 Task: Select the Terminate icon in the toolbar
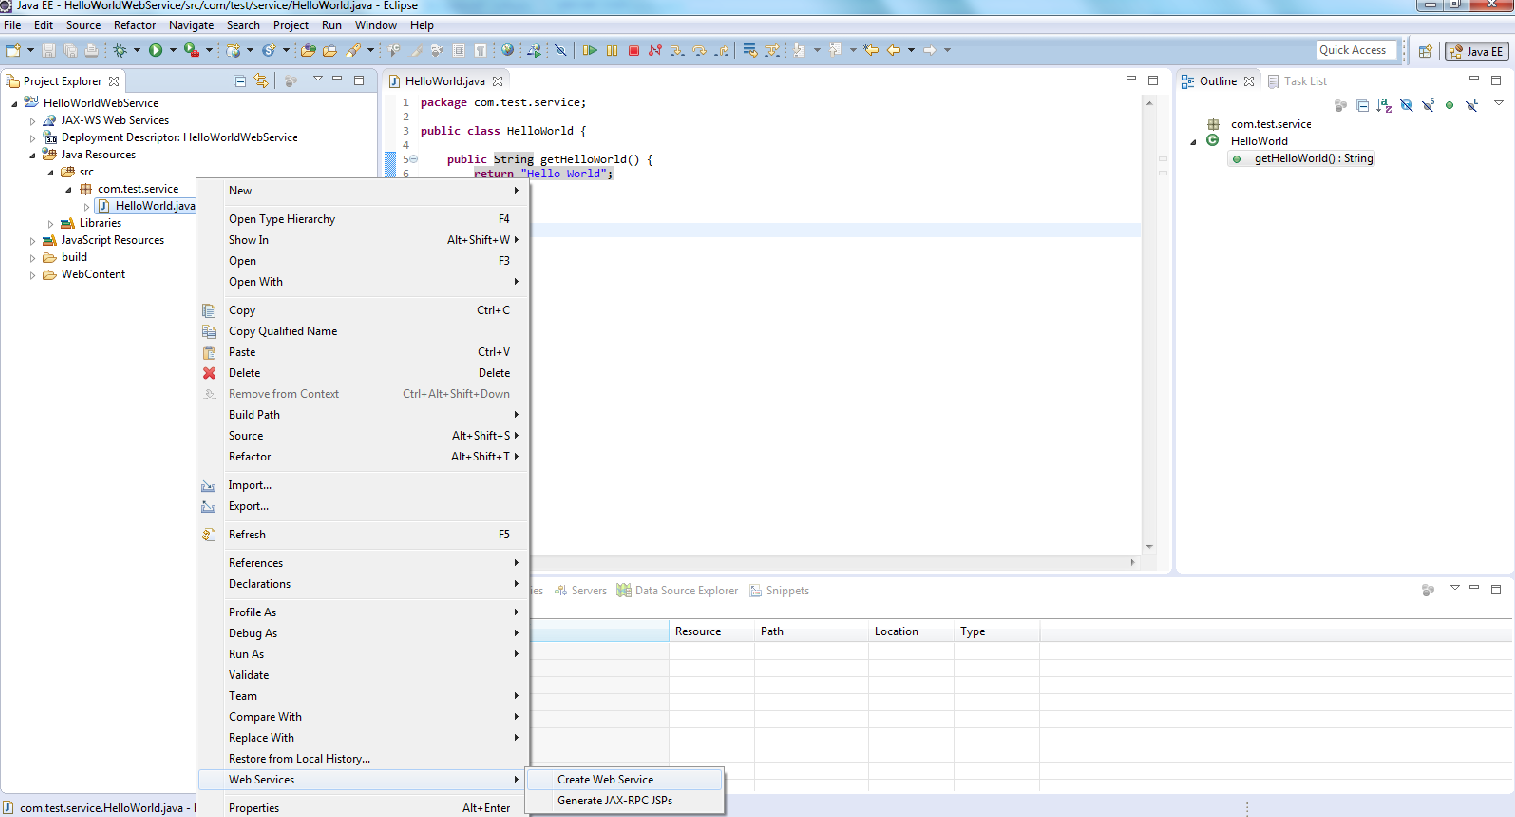[632, 49]
